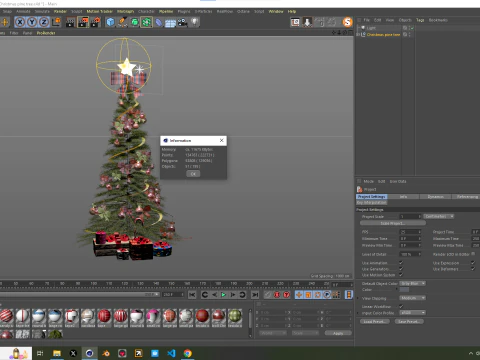Open Edit Render Settings clapperboard icon
The width and height of the screenshot is (480, 360).
pos(96,22)
